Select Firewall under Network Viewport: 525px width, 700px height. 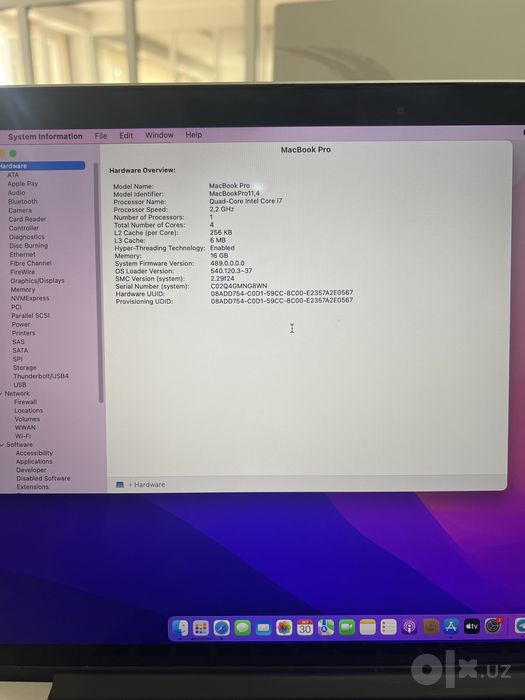(25, 402)
